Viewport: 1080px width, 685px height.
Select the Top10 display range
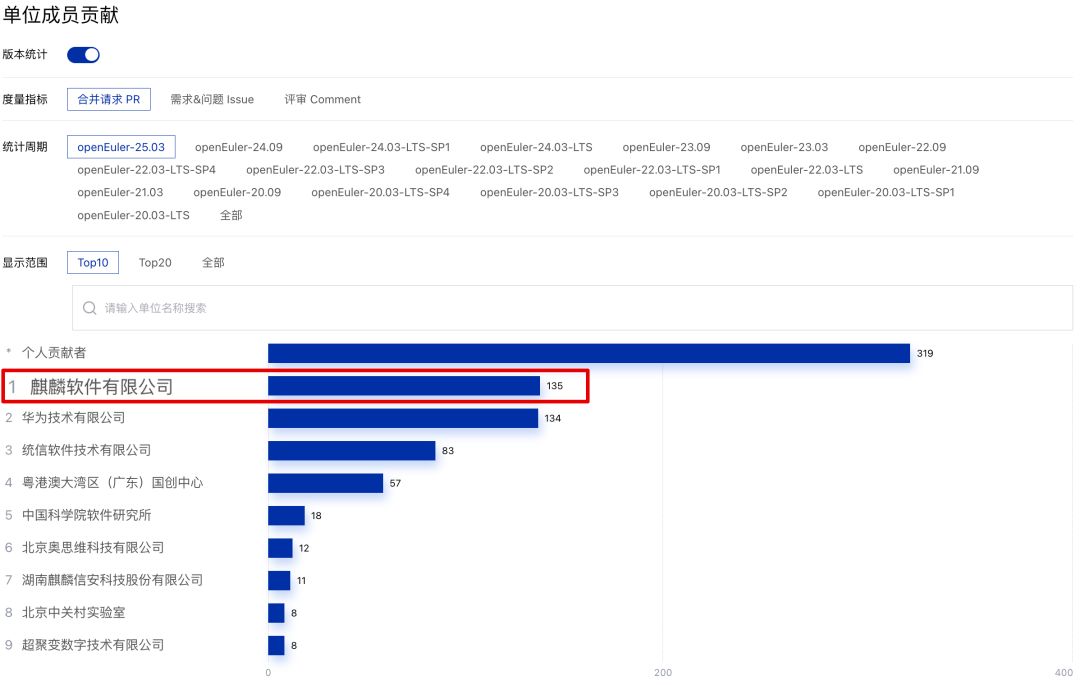(93, 262)
